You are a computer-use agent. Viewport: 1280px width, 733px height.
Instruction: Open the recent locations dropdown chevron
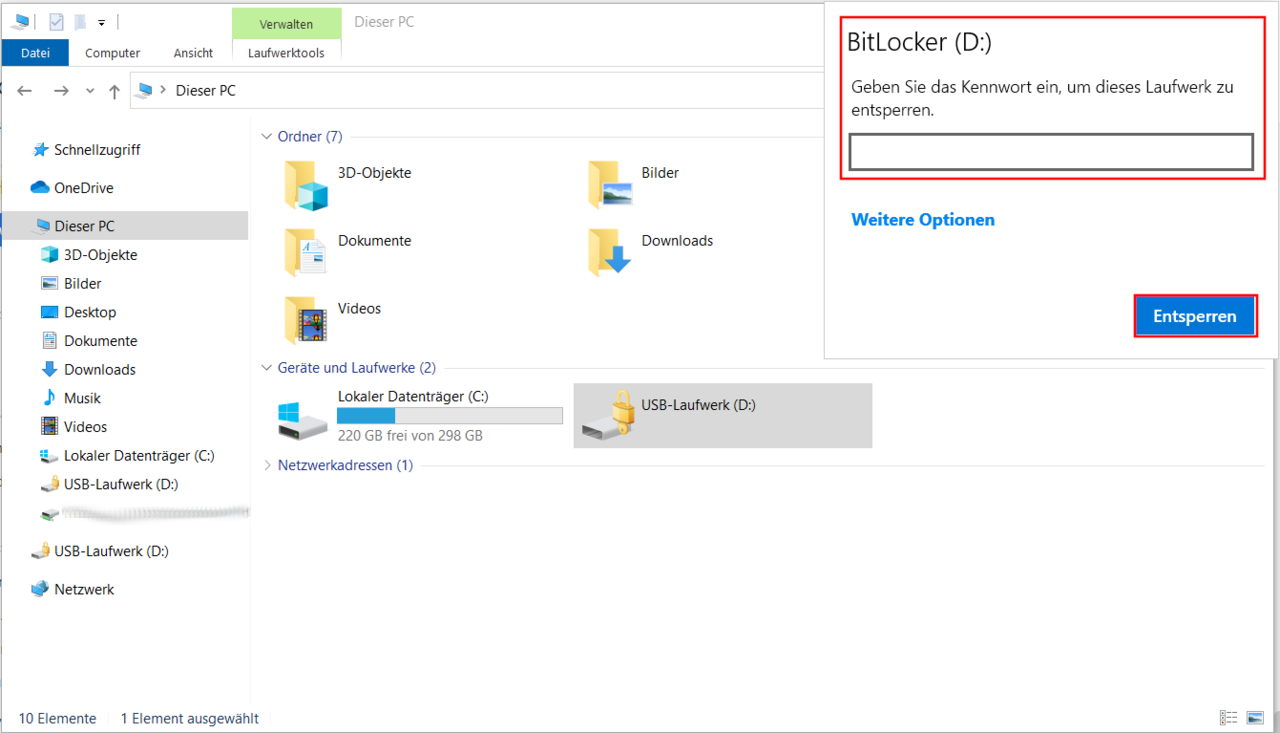[89, 91]
